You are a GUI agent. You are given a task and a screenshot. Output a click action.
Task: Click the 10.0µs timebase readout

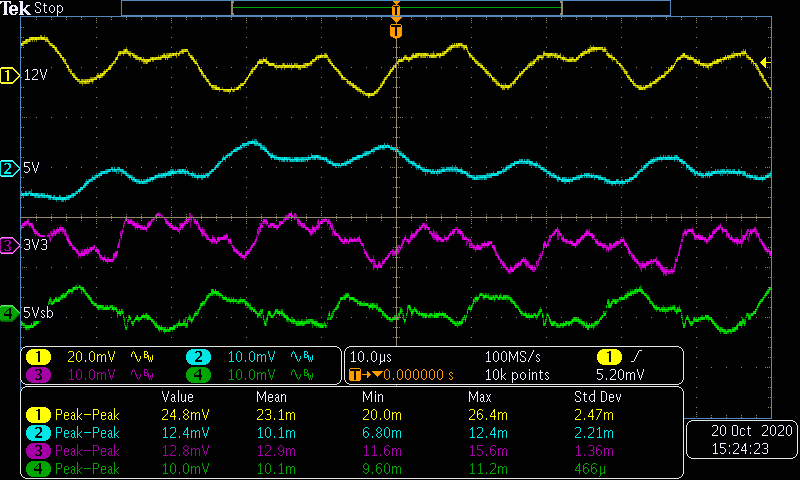coord(371,357)
